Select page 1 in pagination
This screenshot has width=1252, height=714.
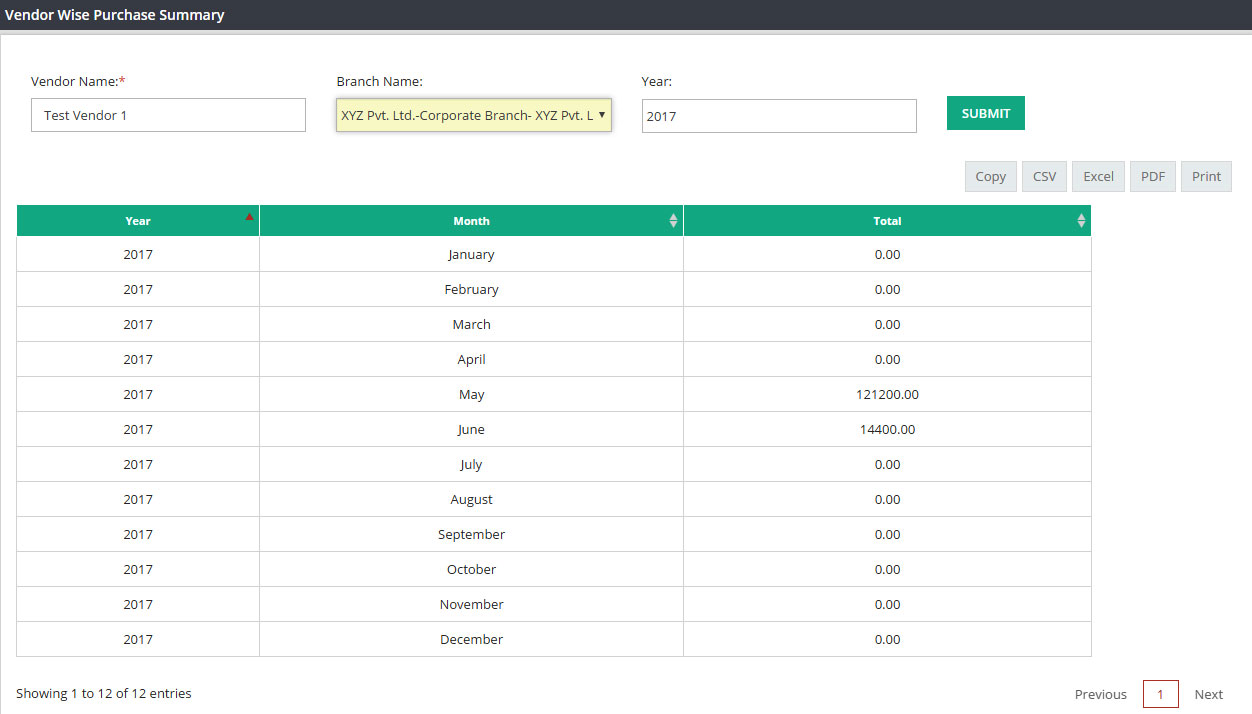click(1161, 694)
